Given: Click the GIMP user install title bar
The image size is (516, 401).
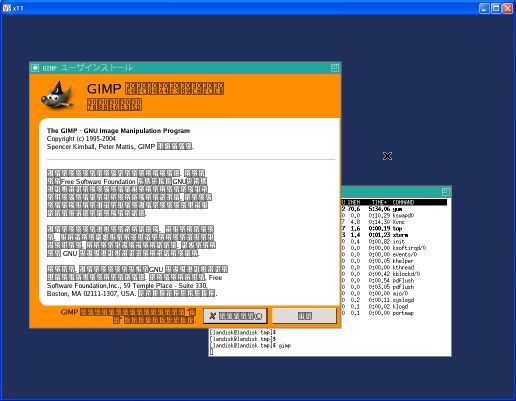Looking at the screenshot, I should 185,68.
